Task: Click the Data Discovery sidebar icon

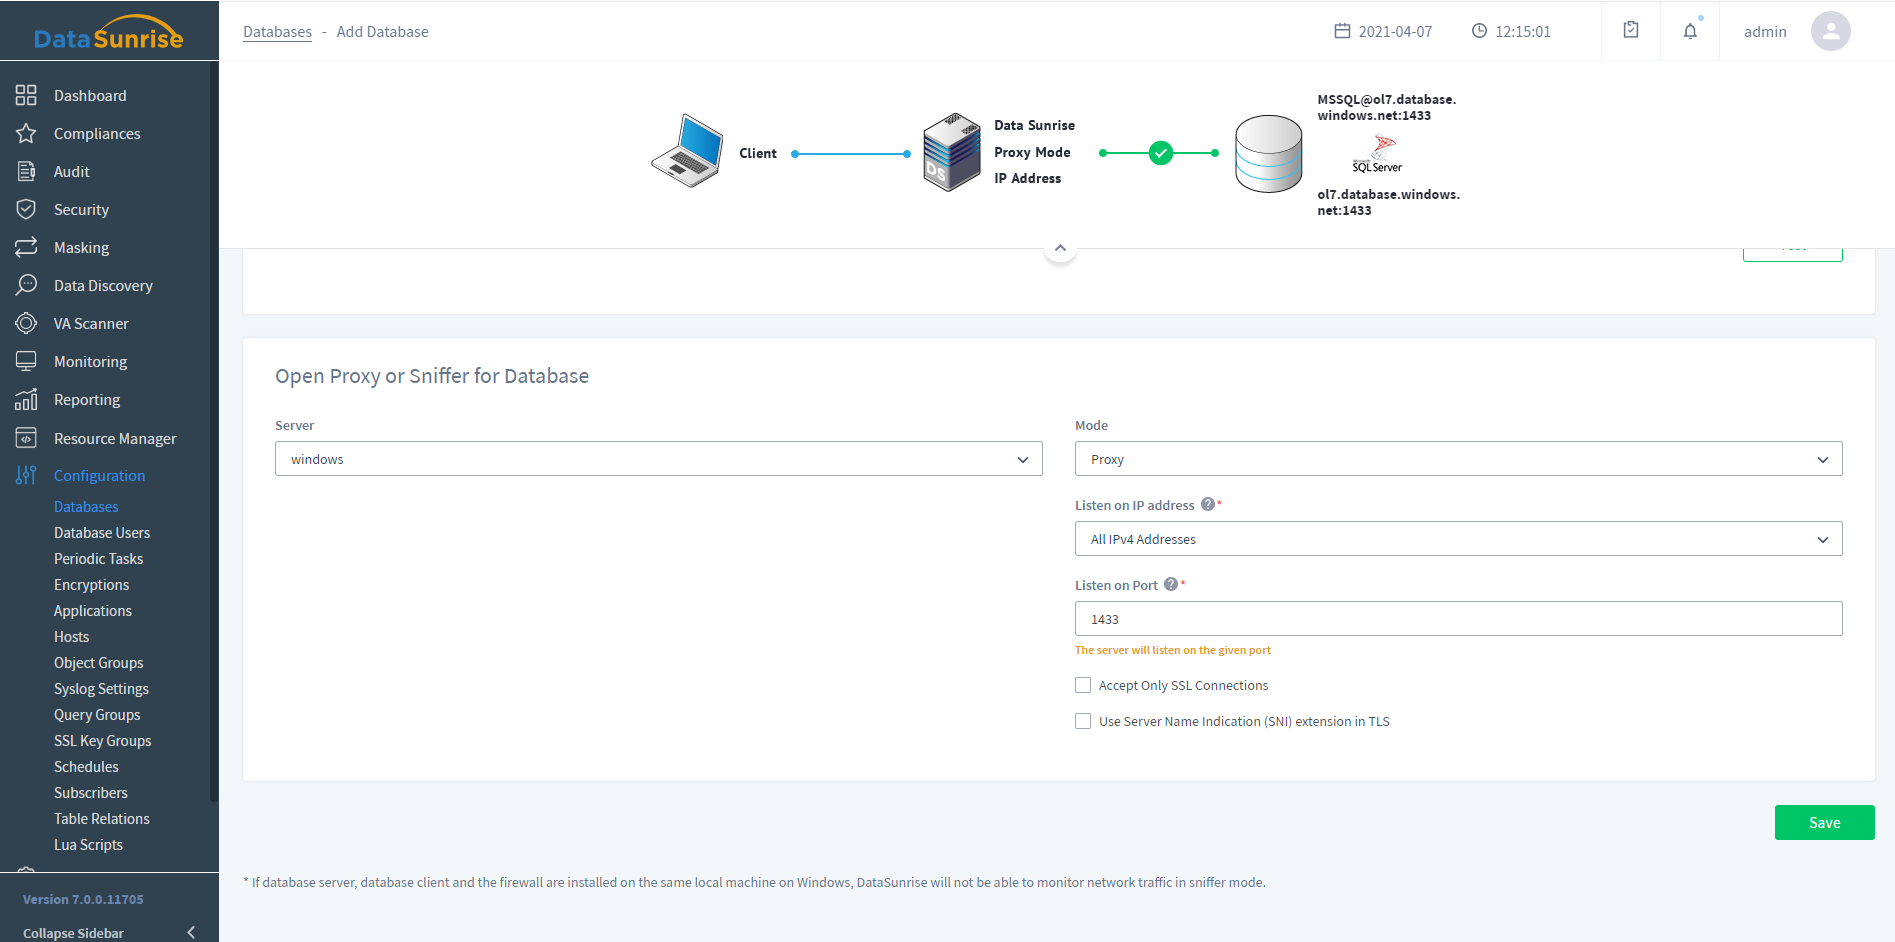Action: [26, 285]
